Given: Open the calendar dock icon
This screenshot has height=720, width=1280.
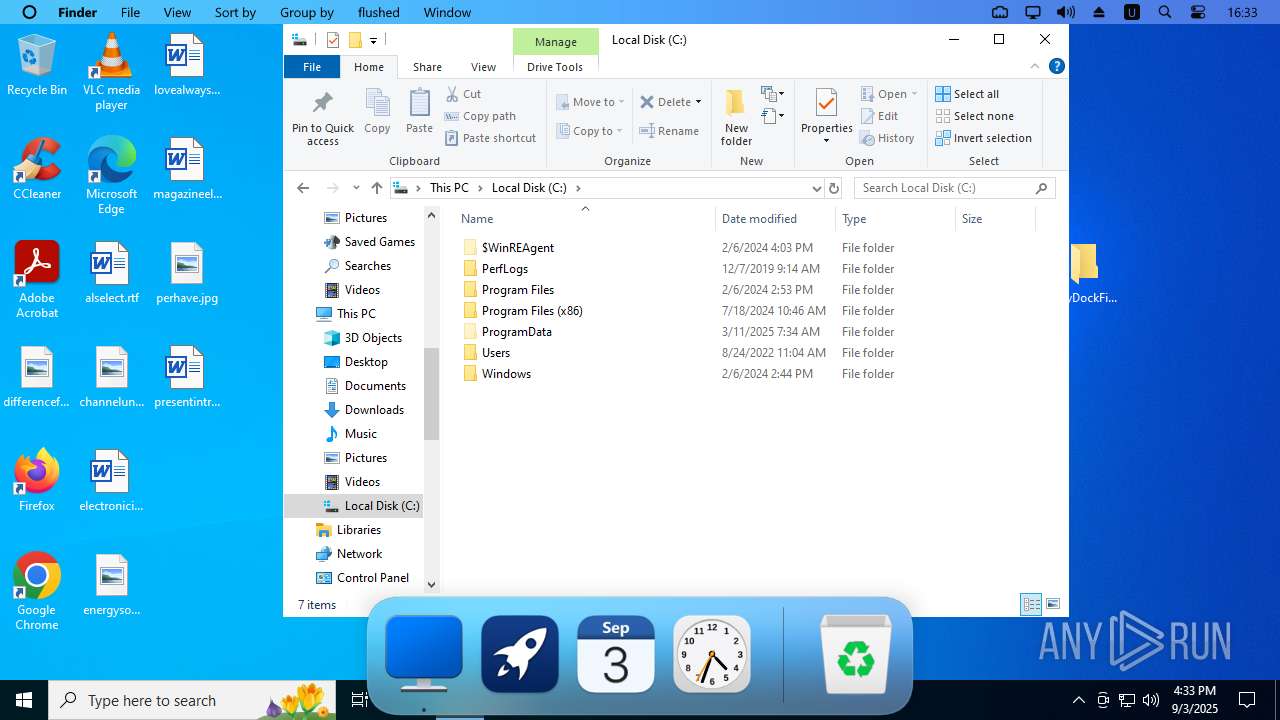Looking at the screenshot, I should (616, 655).
